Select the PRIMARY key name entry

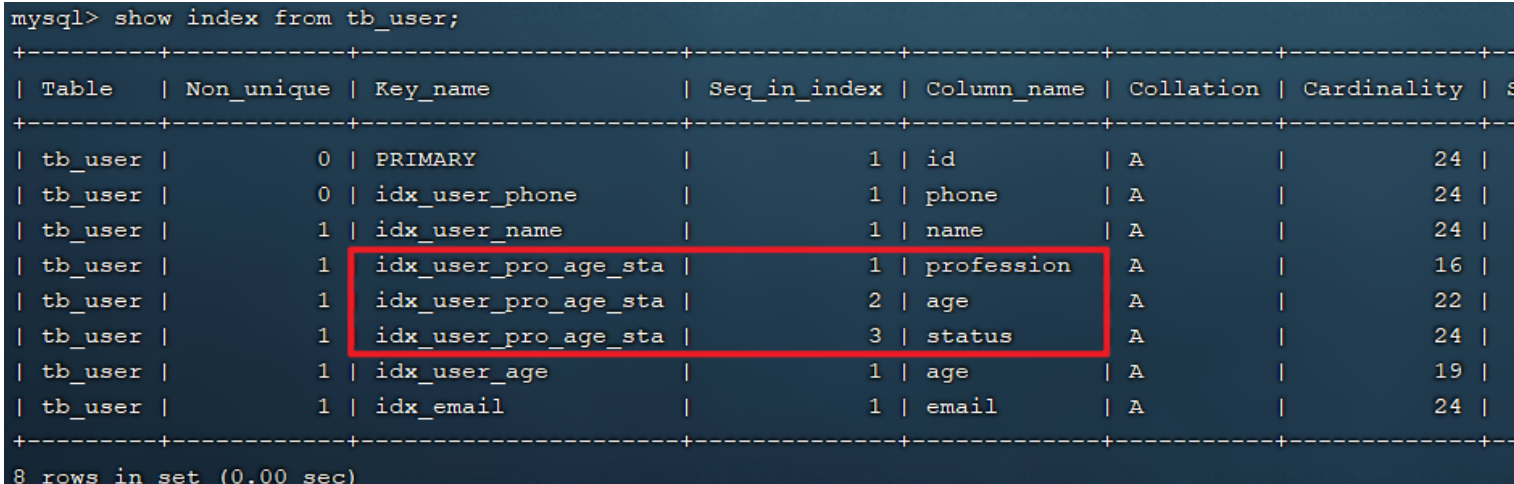[425, 160]
